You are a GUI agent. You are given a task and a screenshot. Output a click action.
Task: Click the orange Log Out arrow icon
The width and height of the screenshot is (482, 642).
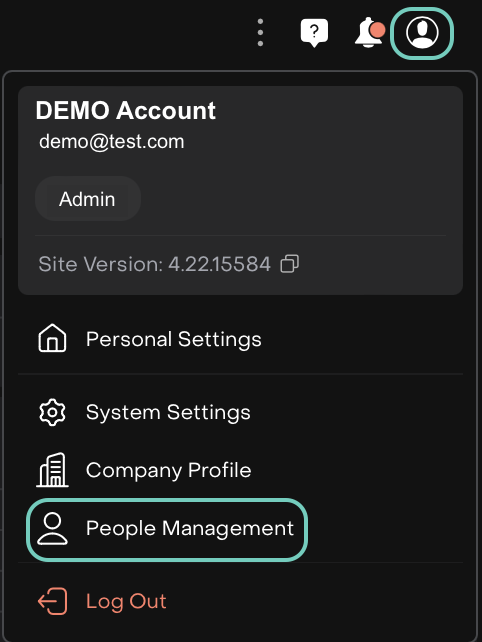(x=52, y=601)
